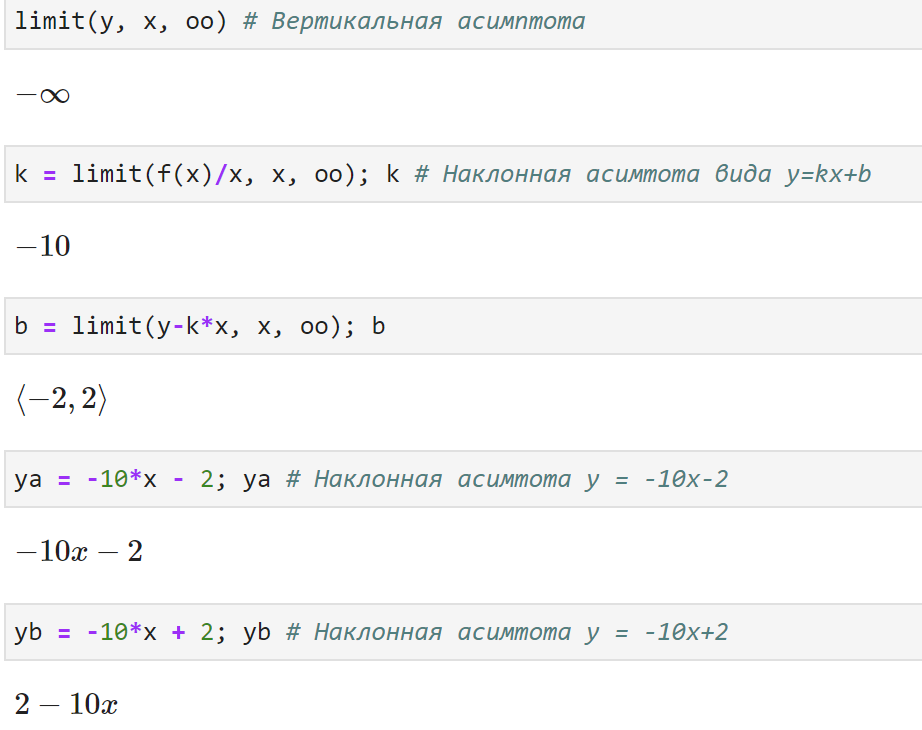Click the negative infinity output
The height and width of the screenshot is (730, 922).
[42, 96]
